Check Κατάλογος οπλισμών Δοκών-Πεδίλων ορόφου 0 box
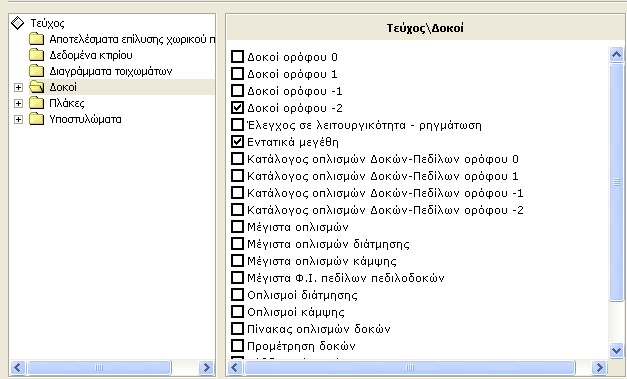627x379 pixels. click(238, 159)
